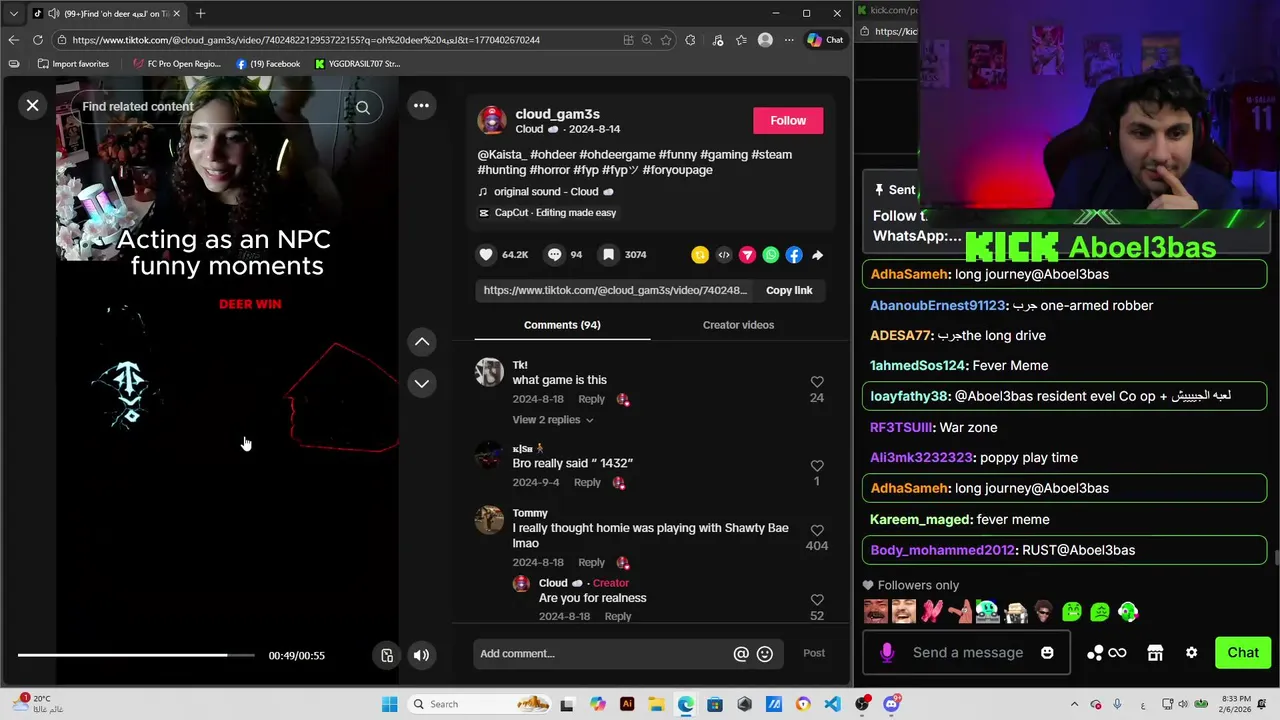The width and height of the screenshot is (1280, 720).
Task: Open cloud_gam3s profile name
Action: tap(557, 114)
